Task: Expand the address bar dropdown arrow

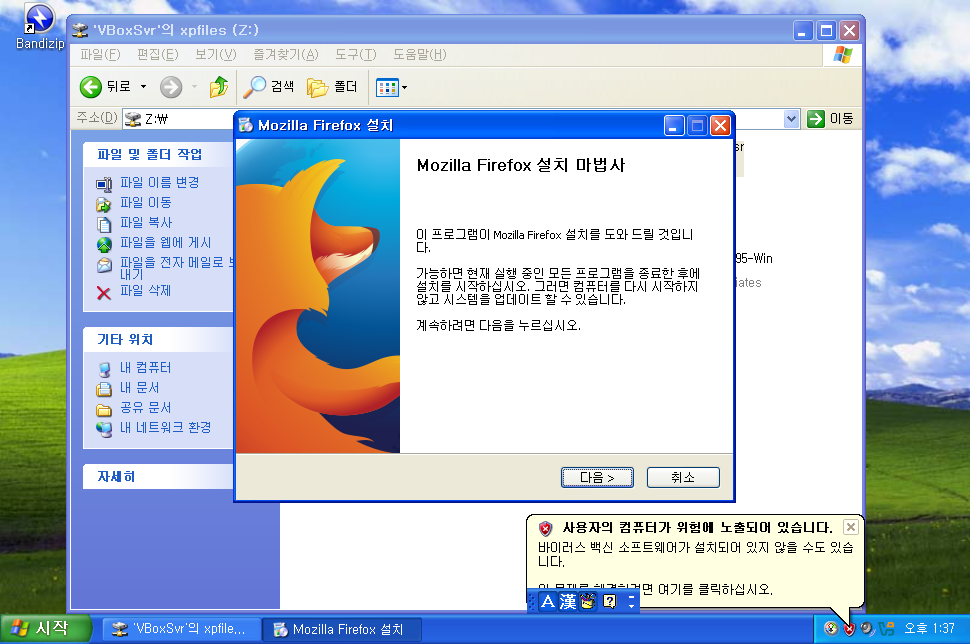Action: (x=791, y=118)
